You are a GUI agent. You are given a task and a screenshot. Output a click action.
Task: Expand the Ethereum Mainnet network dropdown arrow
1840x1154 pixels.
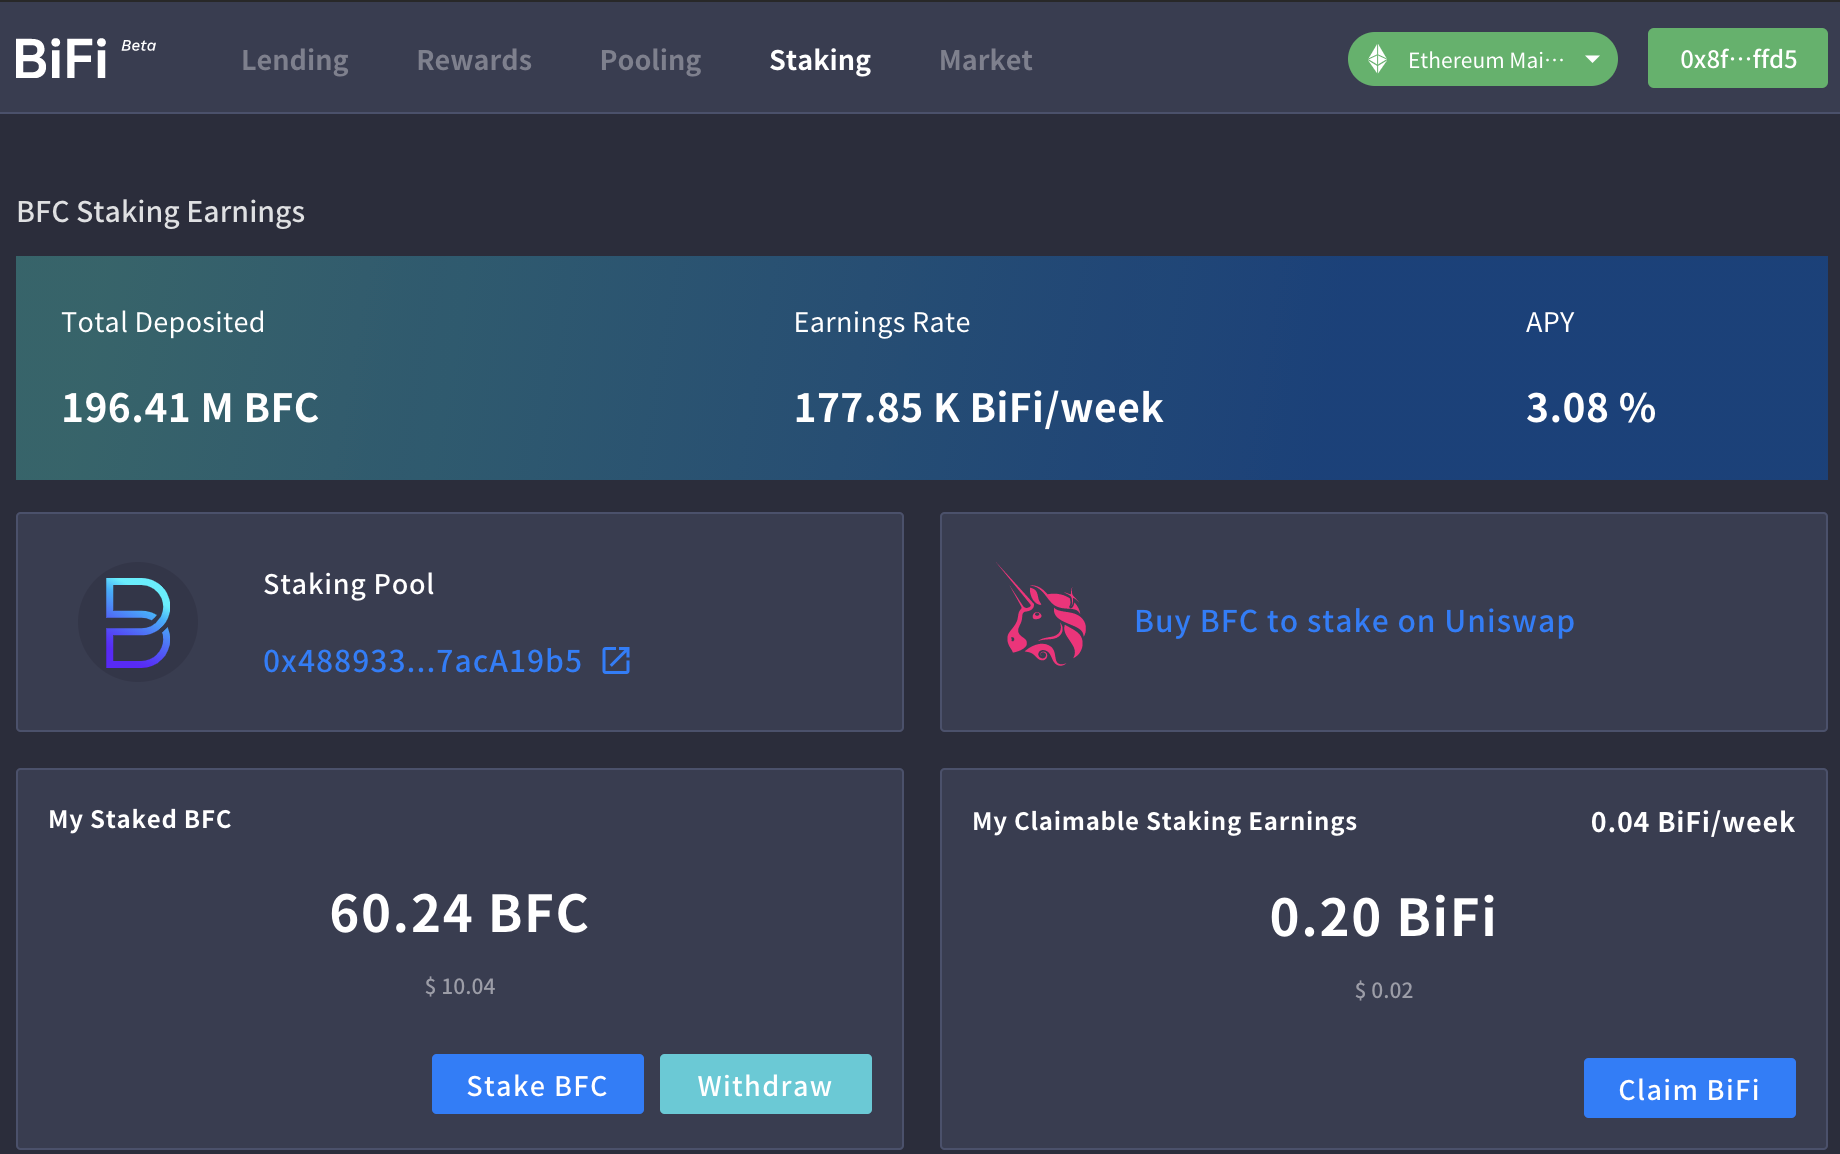click(x=1592, y=59)
